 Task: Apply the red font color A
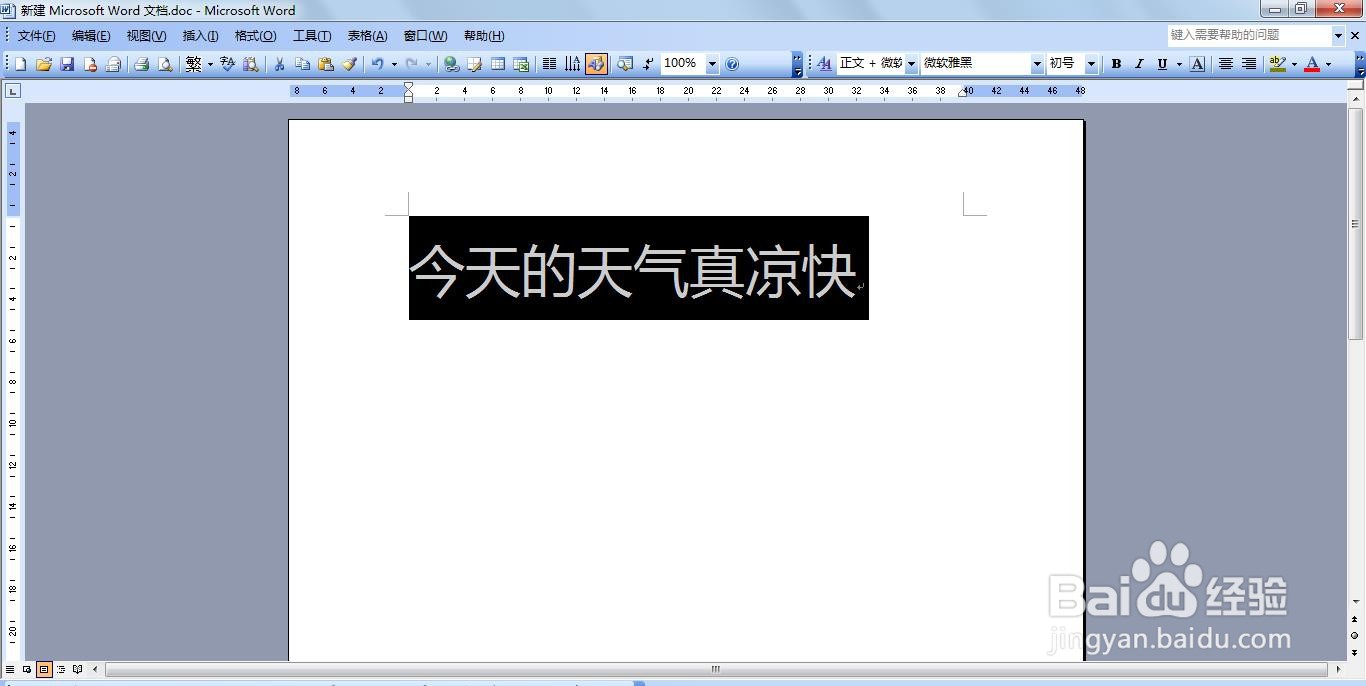1312,64
